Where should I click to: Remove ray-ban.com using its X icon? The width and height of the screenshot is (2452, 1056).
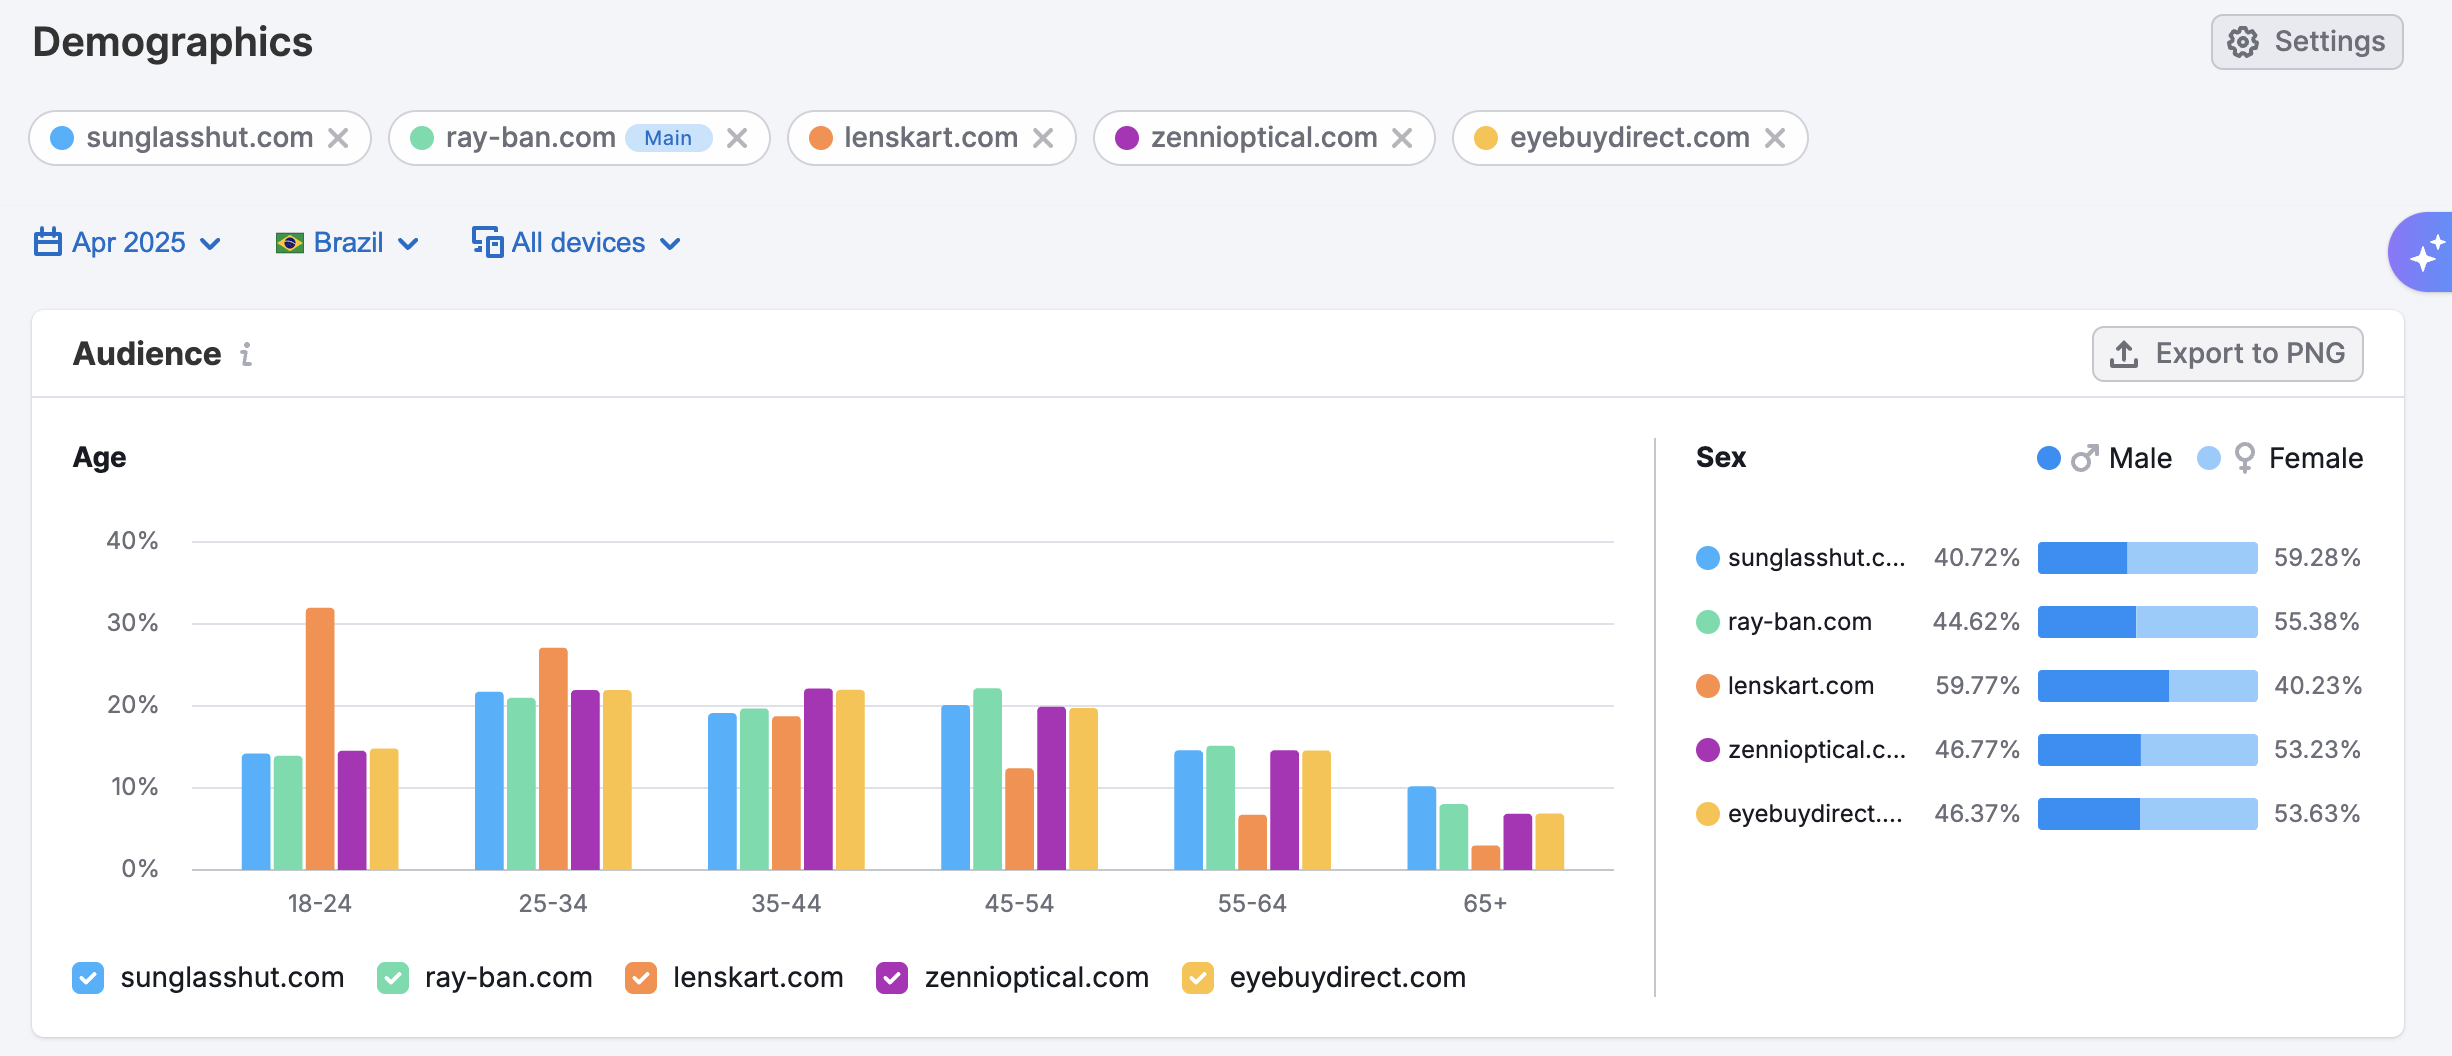737,138
